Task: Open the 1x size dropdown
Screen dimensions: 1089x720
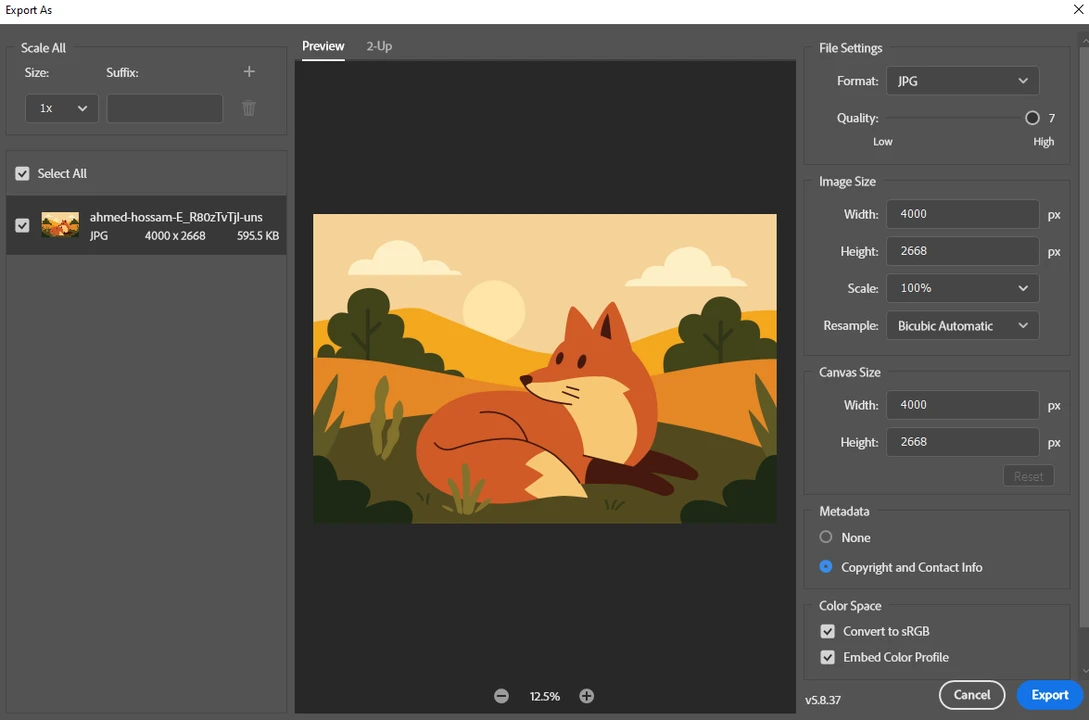Action: (x=62, y=108)
